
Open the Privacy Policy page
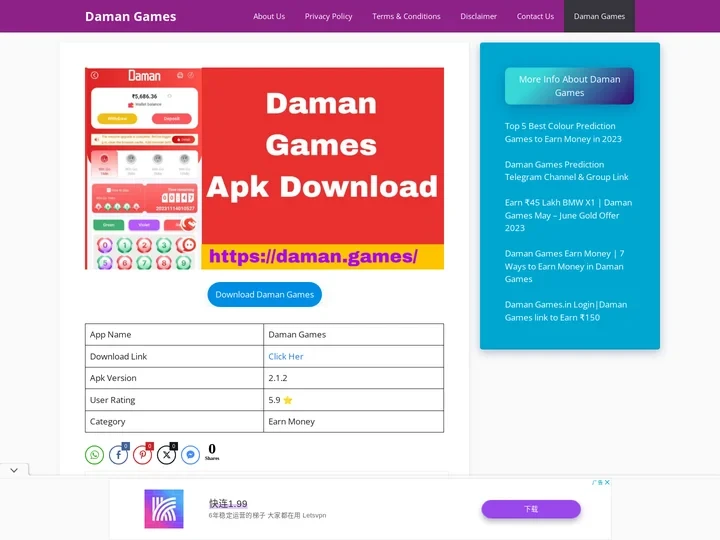point(328,16)
